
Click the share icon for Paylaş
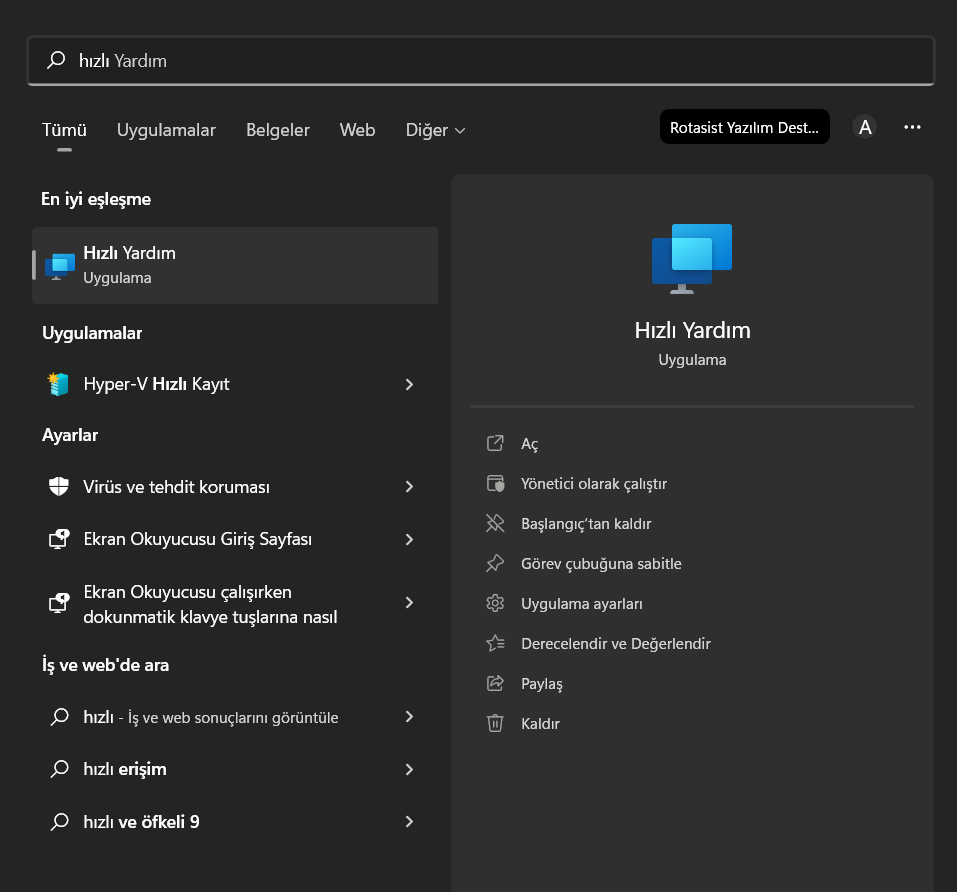[x=495, y=683]
